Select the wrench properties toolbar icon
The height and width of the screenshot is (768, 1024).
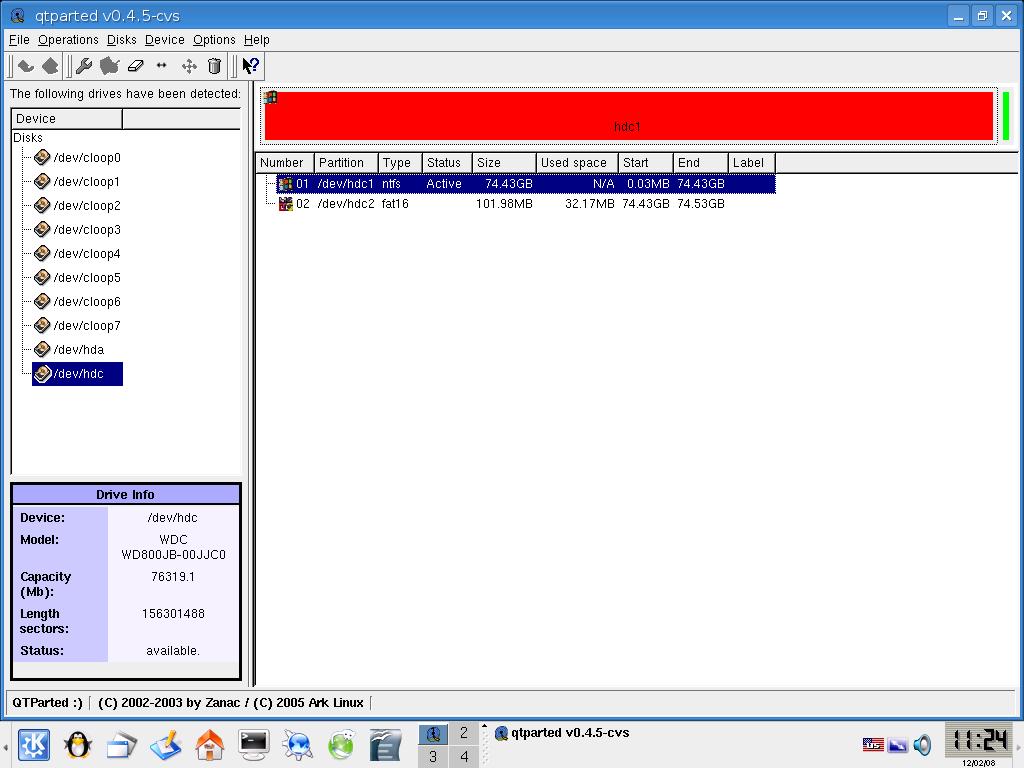point(86,65)
